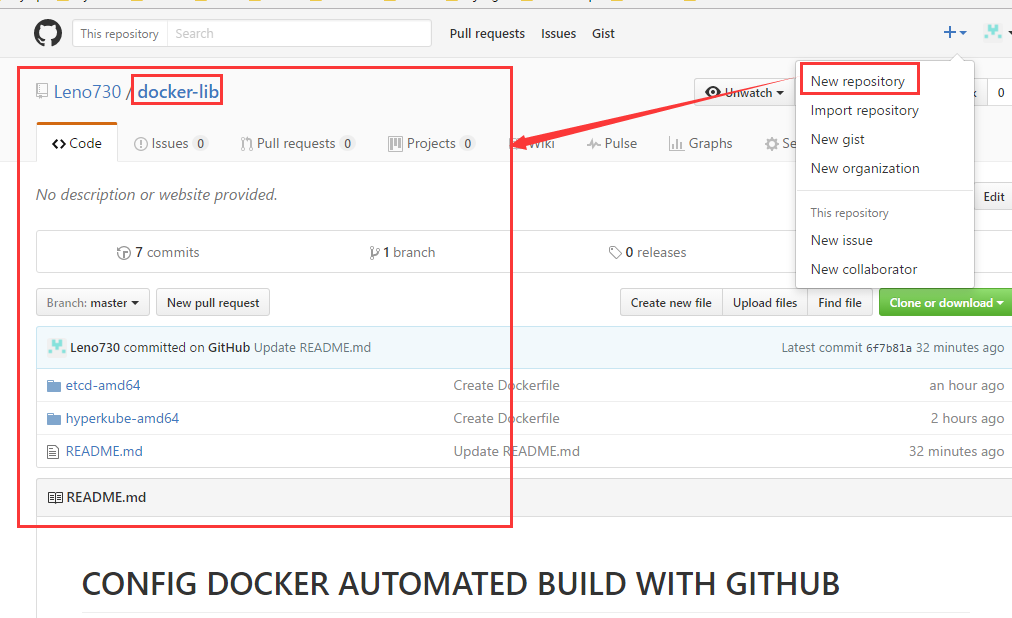This screenshot has width=1012, height=618.
Task: Select the Code tab
Action: coord(77,143)
